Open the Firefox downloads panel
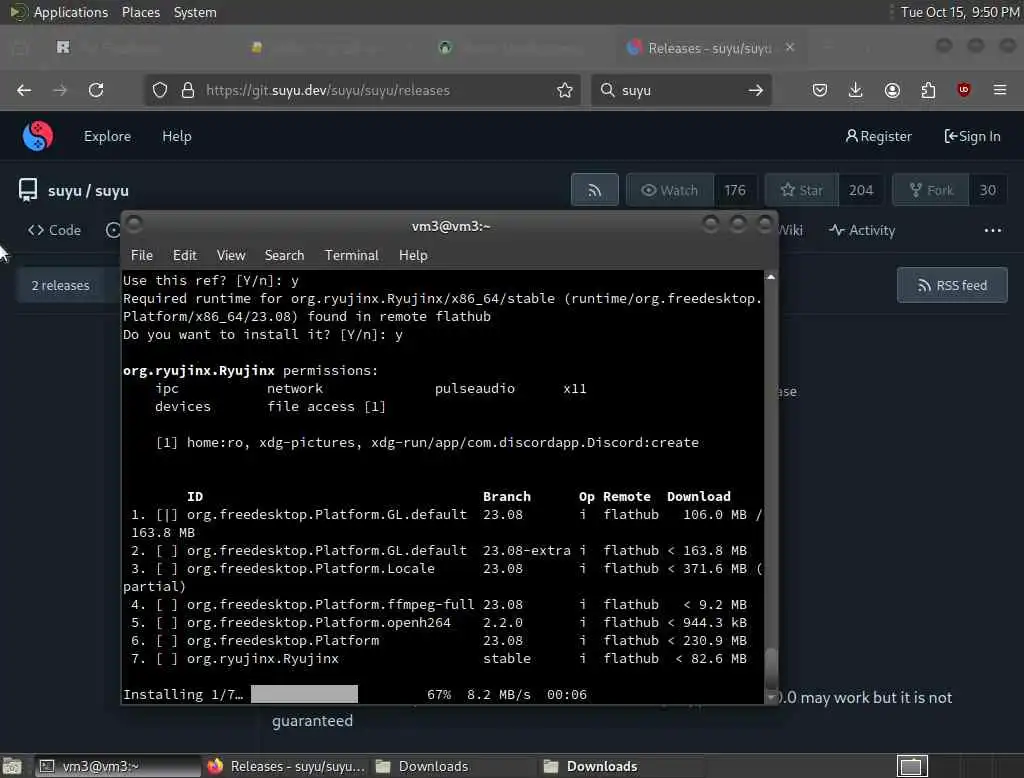The height and width of the screenshot is (778, 1024). [x=856, y=90]
